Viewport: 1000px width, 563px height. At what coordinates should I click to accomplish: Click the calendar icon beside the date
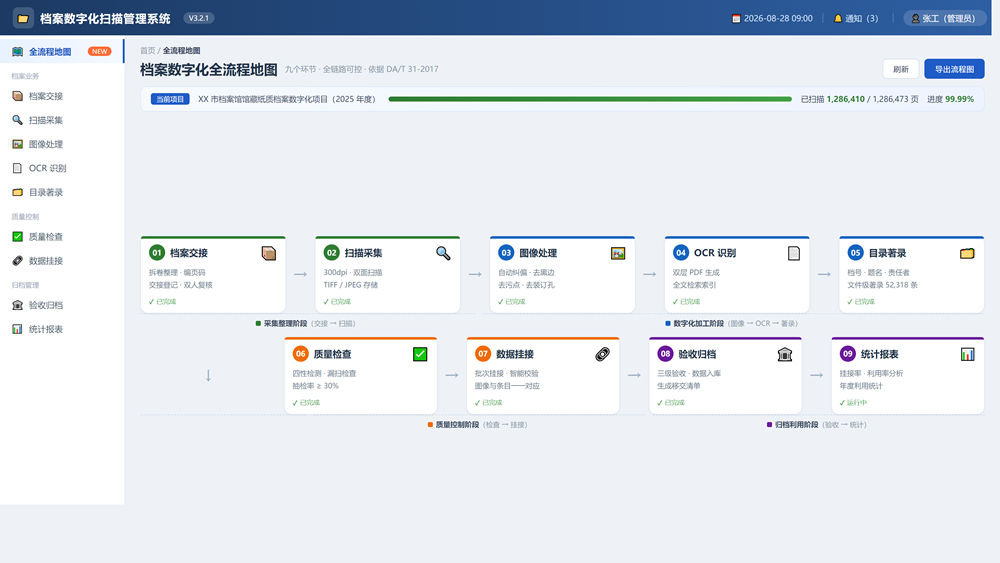(x=736, y=18)
